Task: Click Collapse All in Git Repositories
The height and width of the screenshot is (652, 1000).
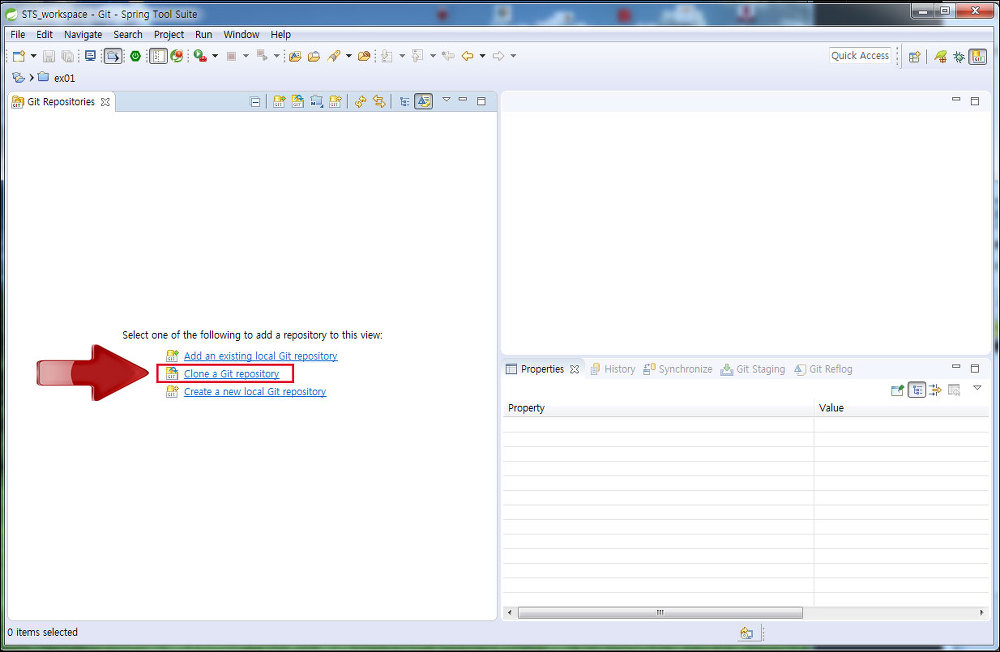Action: (x=255, y=102)
